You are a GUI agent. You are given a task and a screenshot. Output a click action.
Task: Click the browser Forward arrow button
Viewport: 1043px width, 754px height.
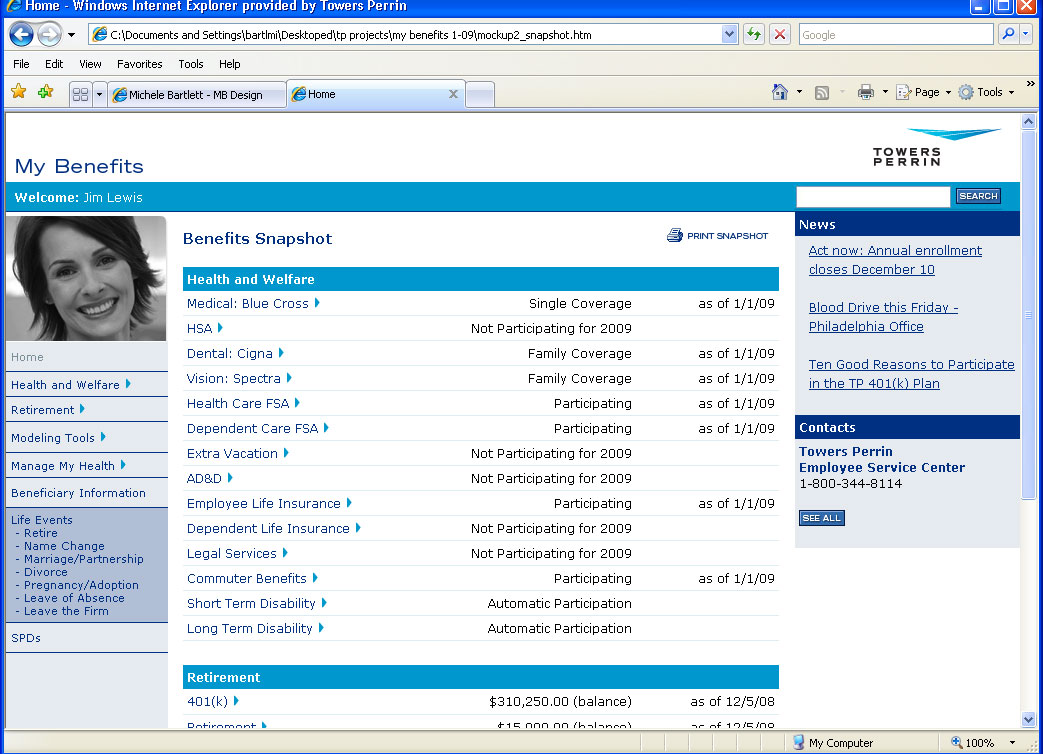(49, 35)
